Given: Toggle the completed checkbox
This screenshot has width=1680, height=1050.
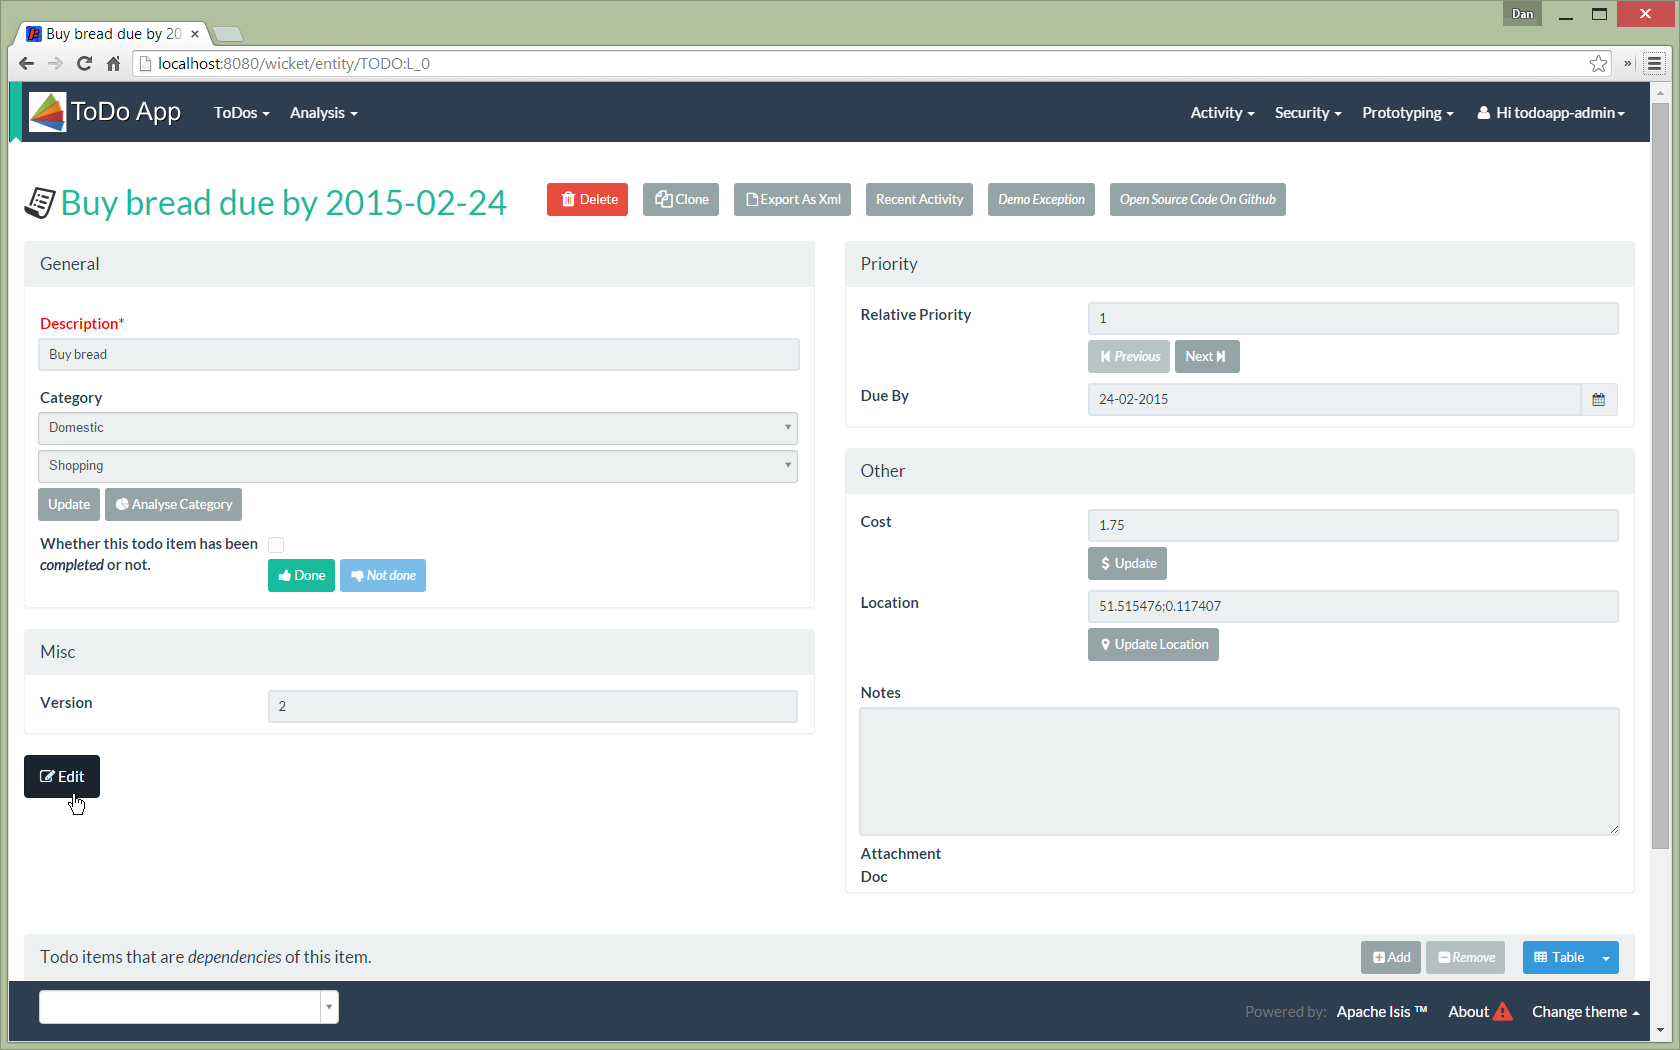Looking at the screenshot, I should pyautogui.click(x=276, y=545).
